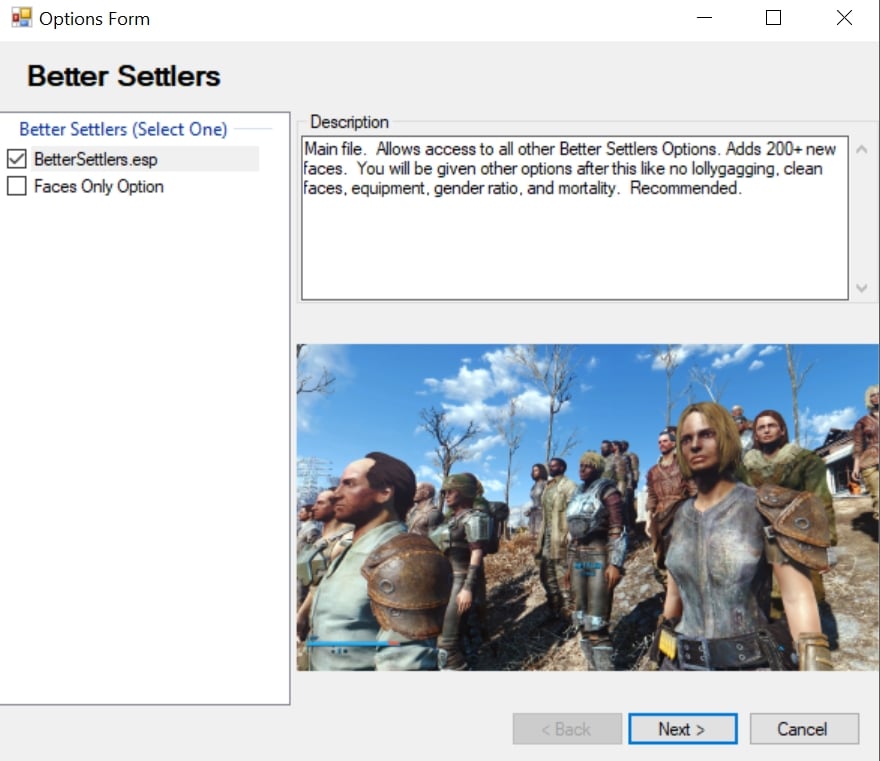Maximize the Options Form window
This screenshot has height=761, width=880.
tap(773, 18)
